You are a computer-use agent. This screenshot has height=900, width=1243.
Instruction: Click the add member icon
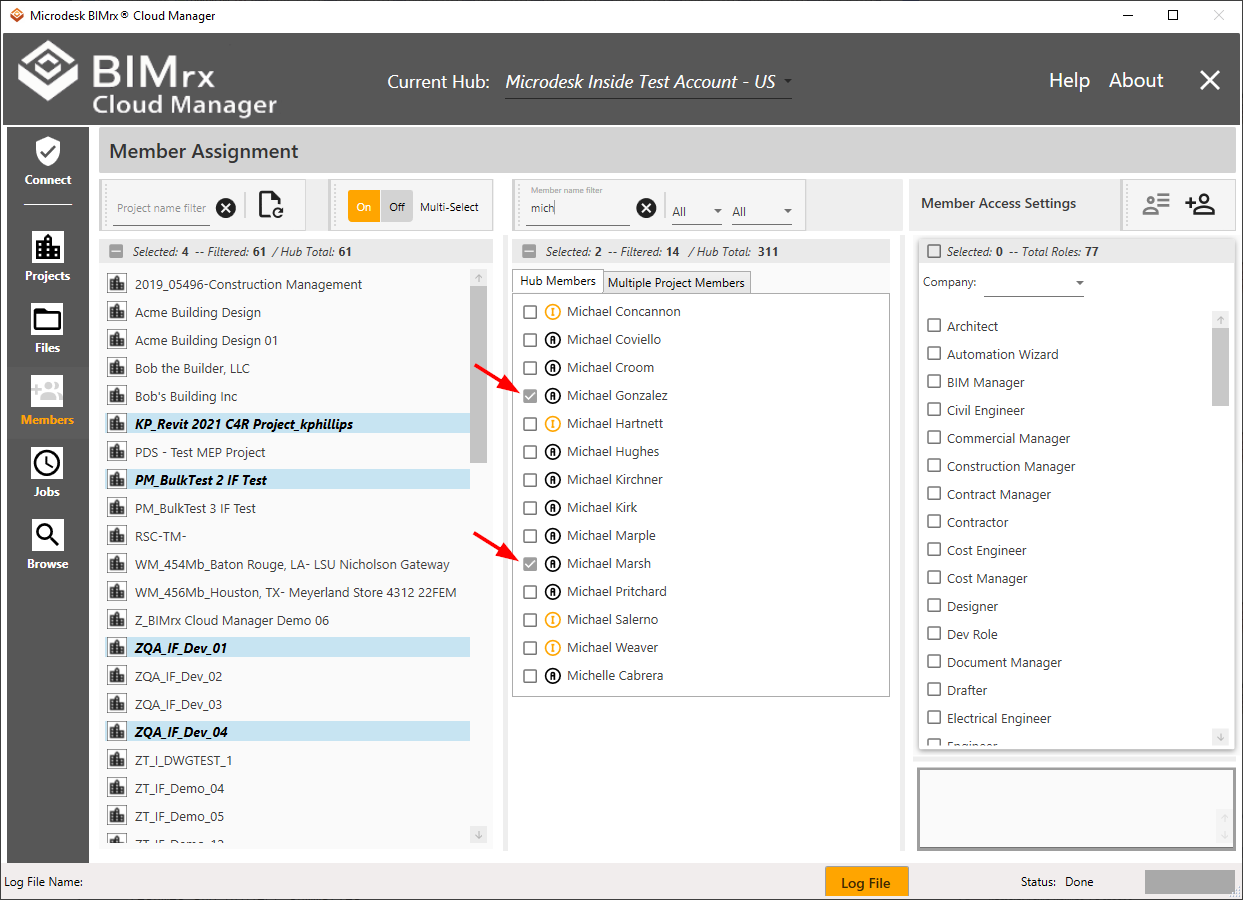click(1199, 204)
